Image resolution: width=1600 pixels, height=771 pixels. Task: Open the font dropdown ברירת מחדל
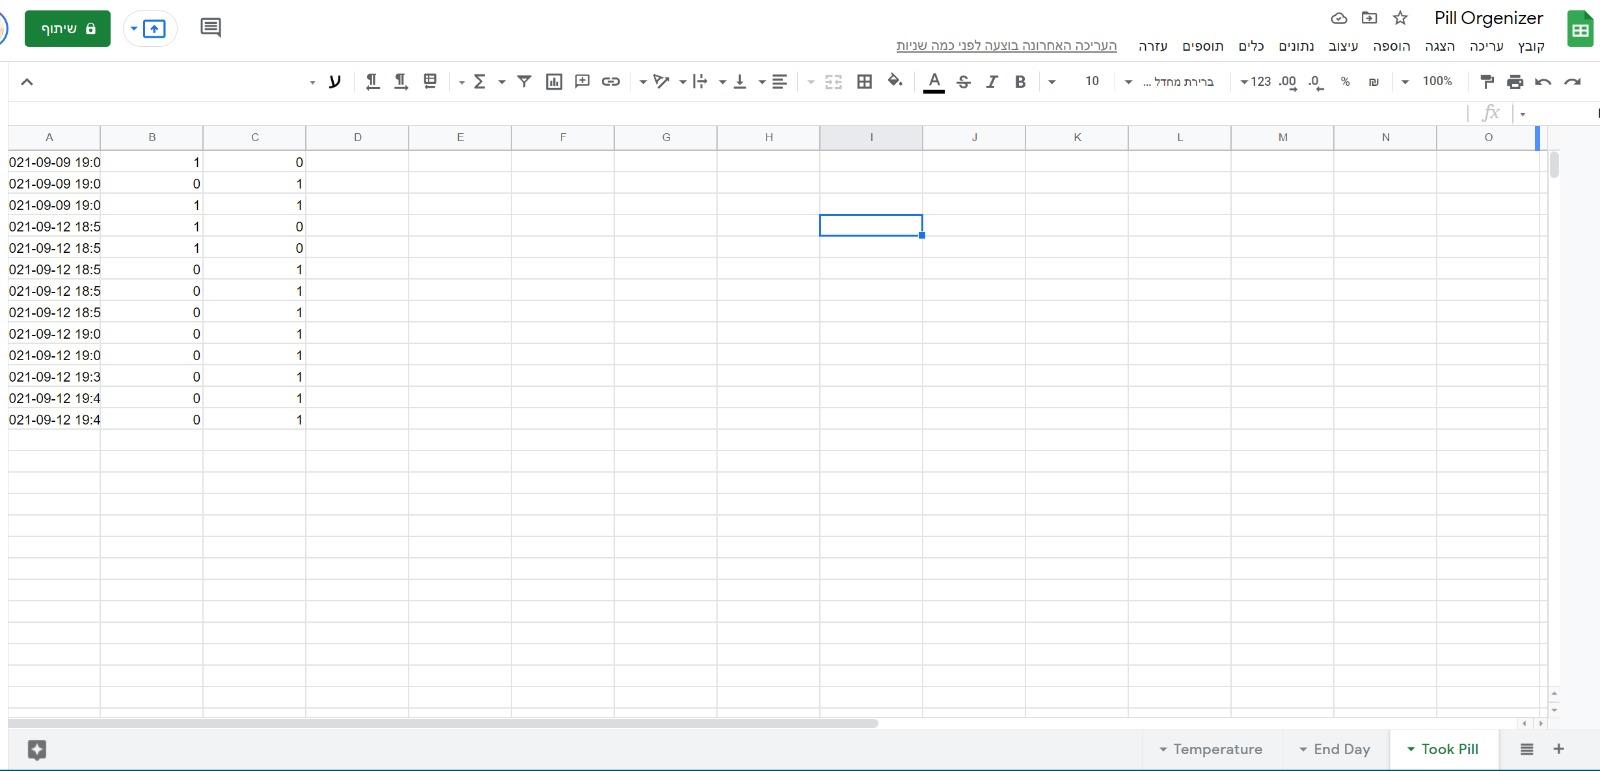[1169, 82]
